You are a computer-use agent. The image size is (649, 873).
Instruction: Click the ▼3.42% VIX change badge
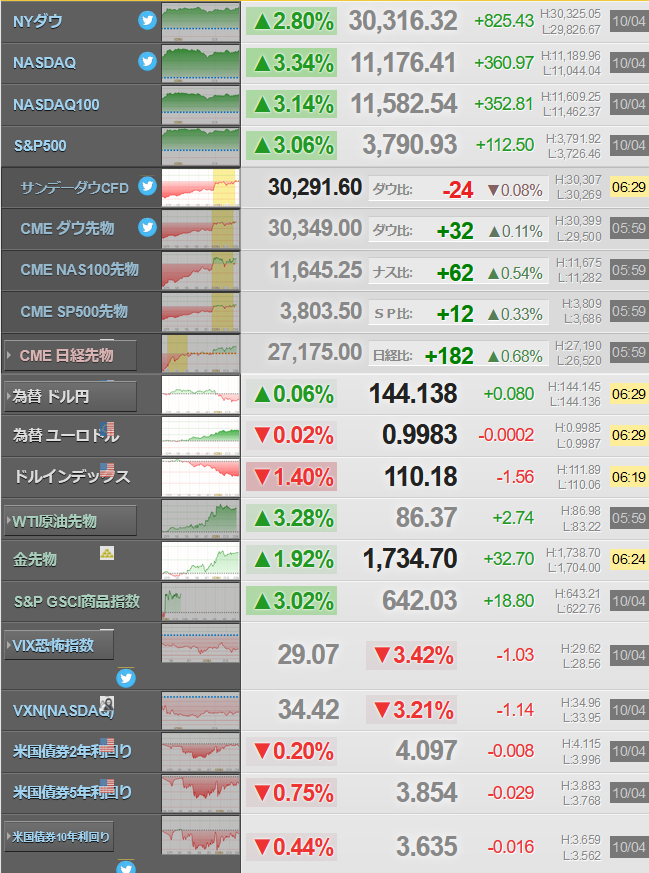click(x=412, y=655)
